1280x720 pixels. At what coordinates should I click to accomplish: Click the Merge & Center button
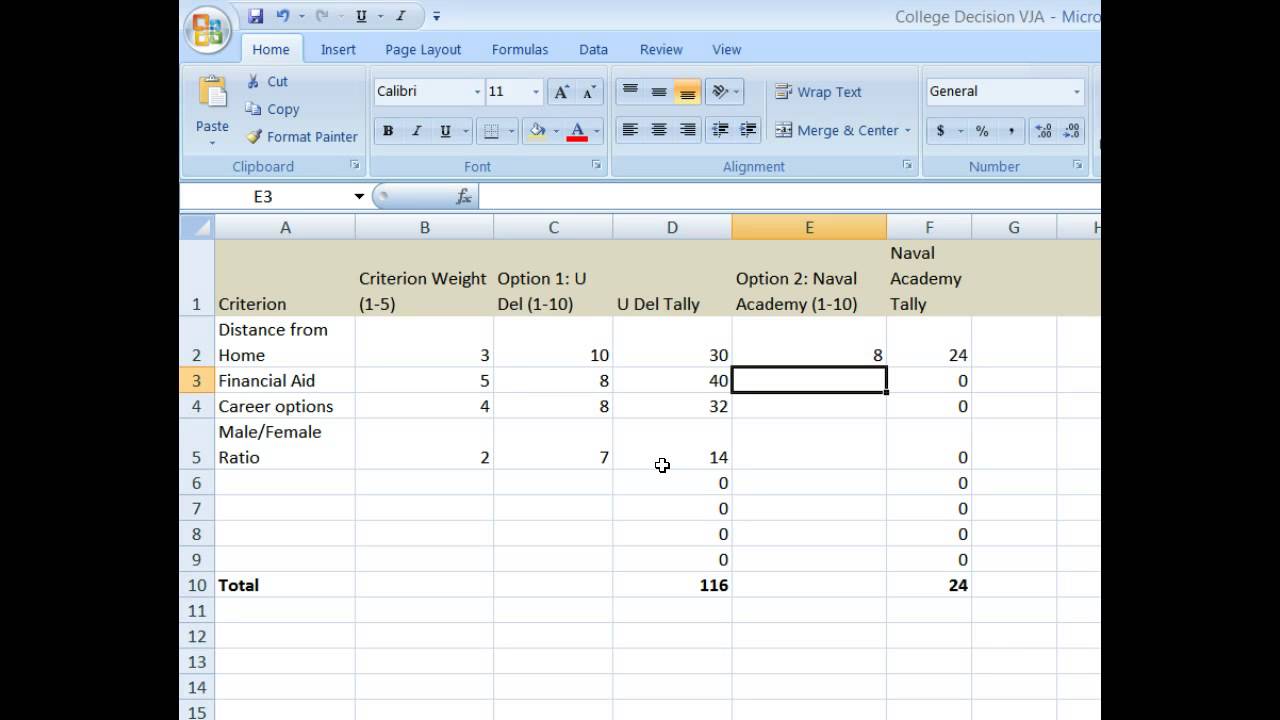pos(836,131)
